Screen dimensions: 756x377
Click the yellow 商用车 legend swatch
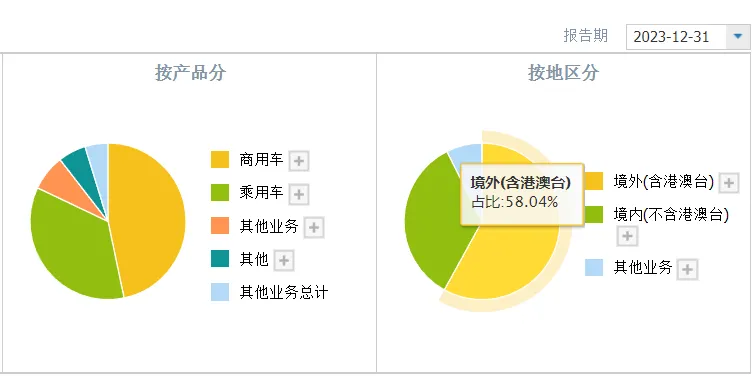click(220, 160)
